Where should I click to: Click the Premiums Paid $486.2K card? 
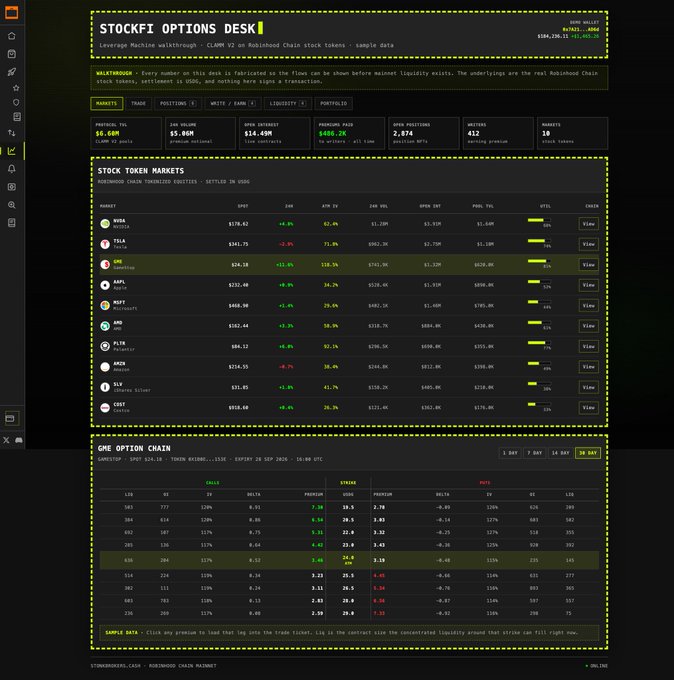349,133
